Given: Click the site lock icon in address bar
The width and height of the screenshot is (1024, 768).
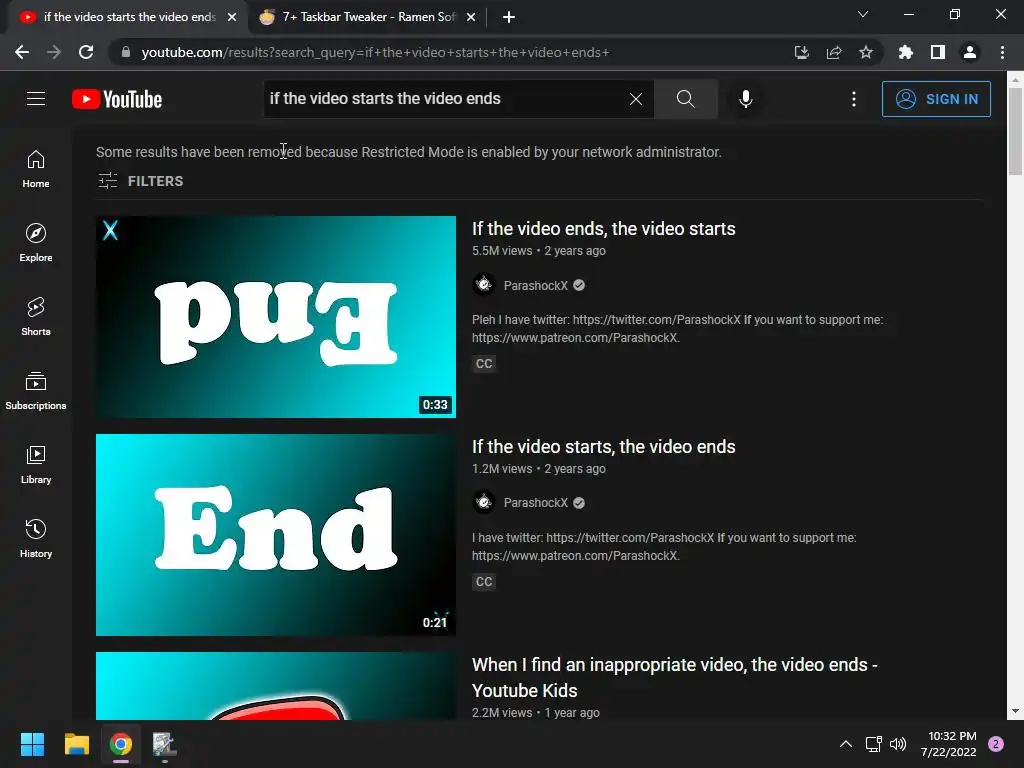Looking at the screenshot, I should (x=126, y=52).
